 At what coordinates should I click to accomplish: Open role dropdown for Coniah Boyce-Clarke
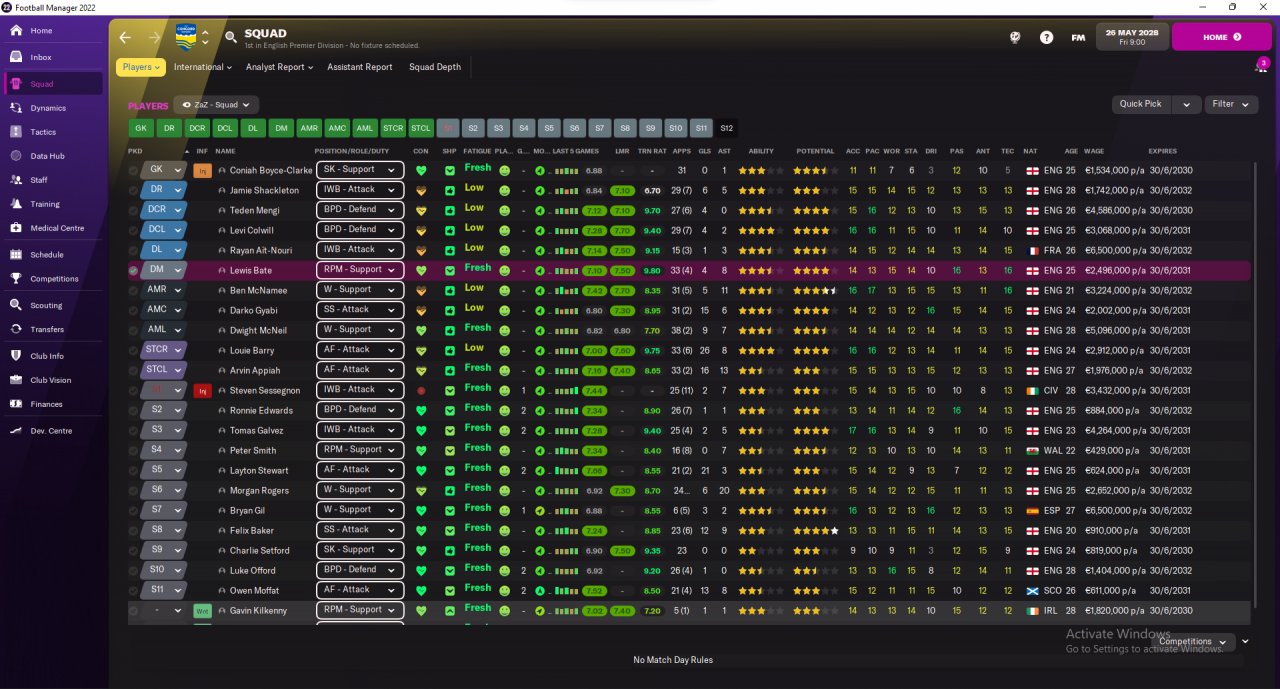(x=360, y=170)
